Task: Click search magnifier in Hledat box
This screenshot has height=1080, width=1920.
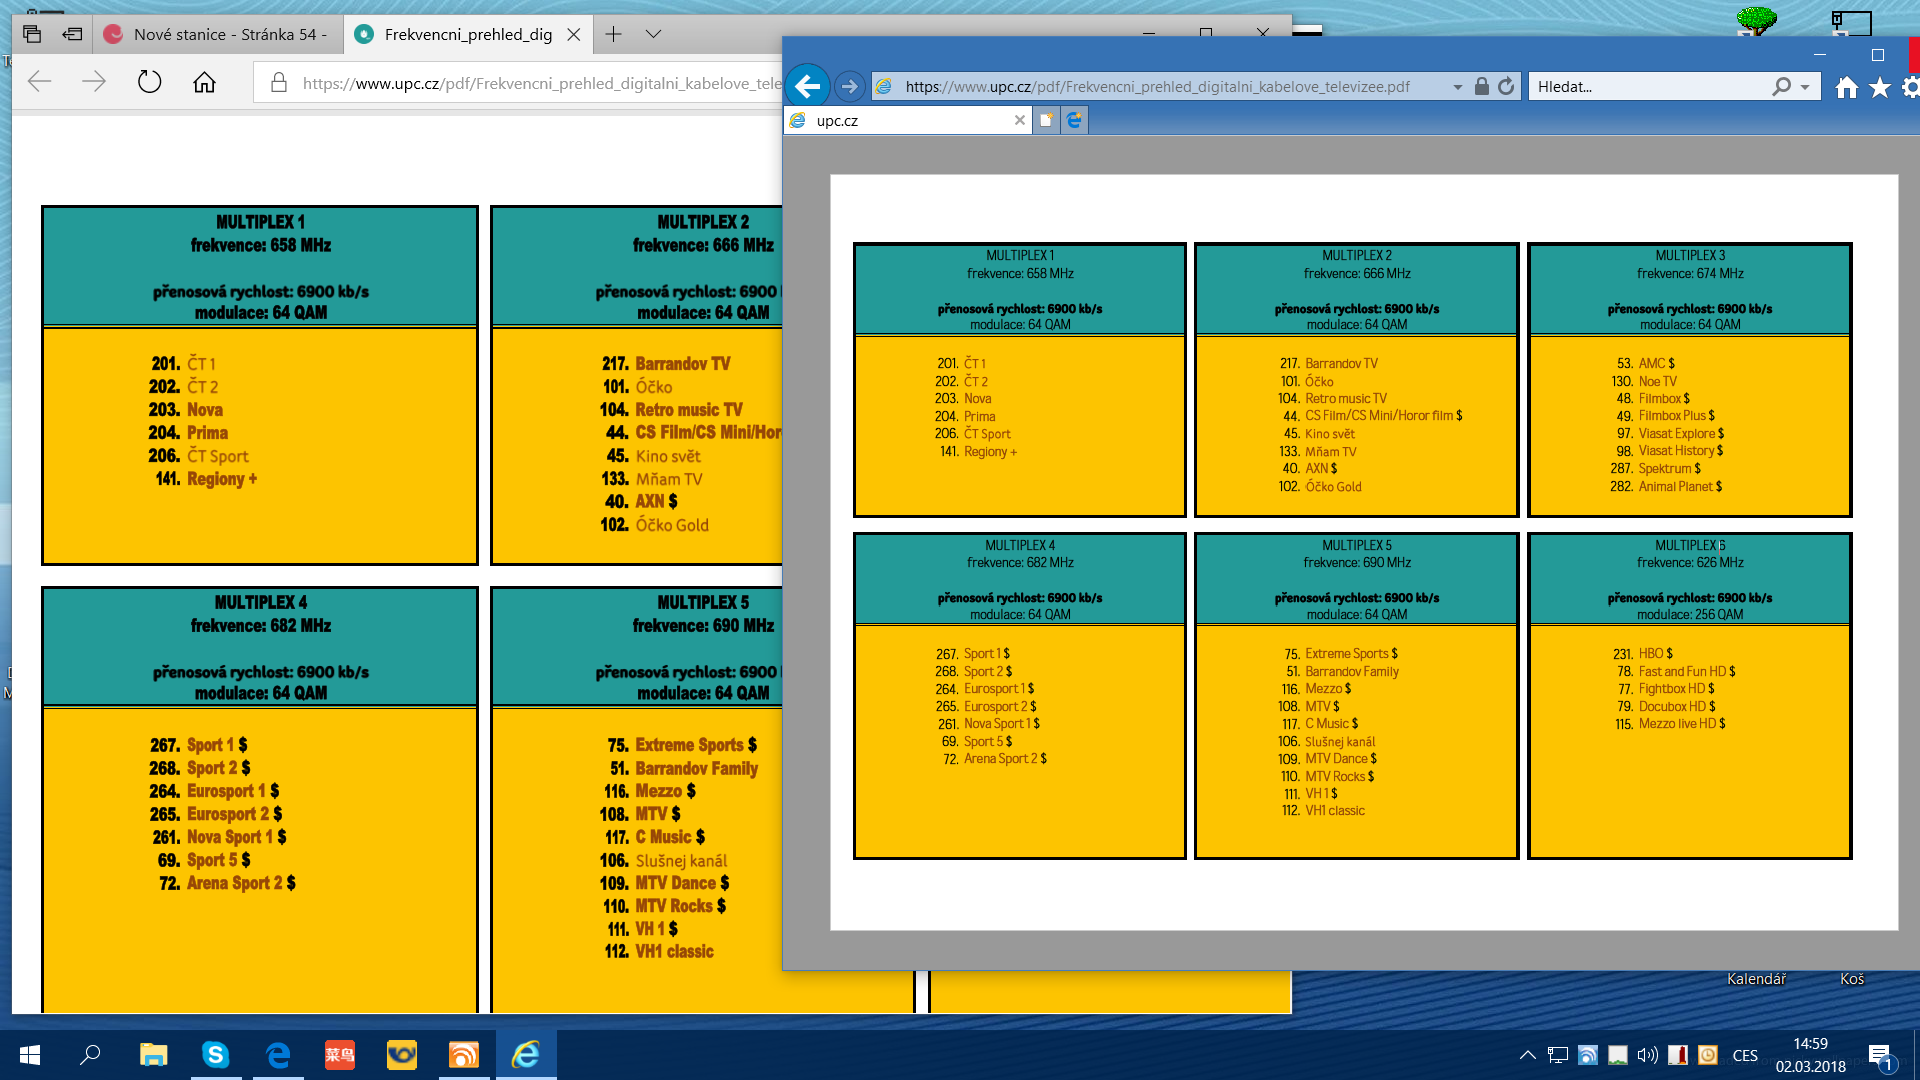Action: (1781, 87)
